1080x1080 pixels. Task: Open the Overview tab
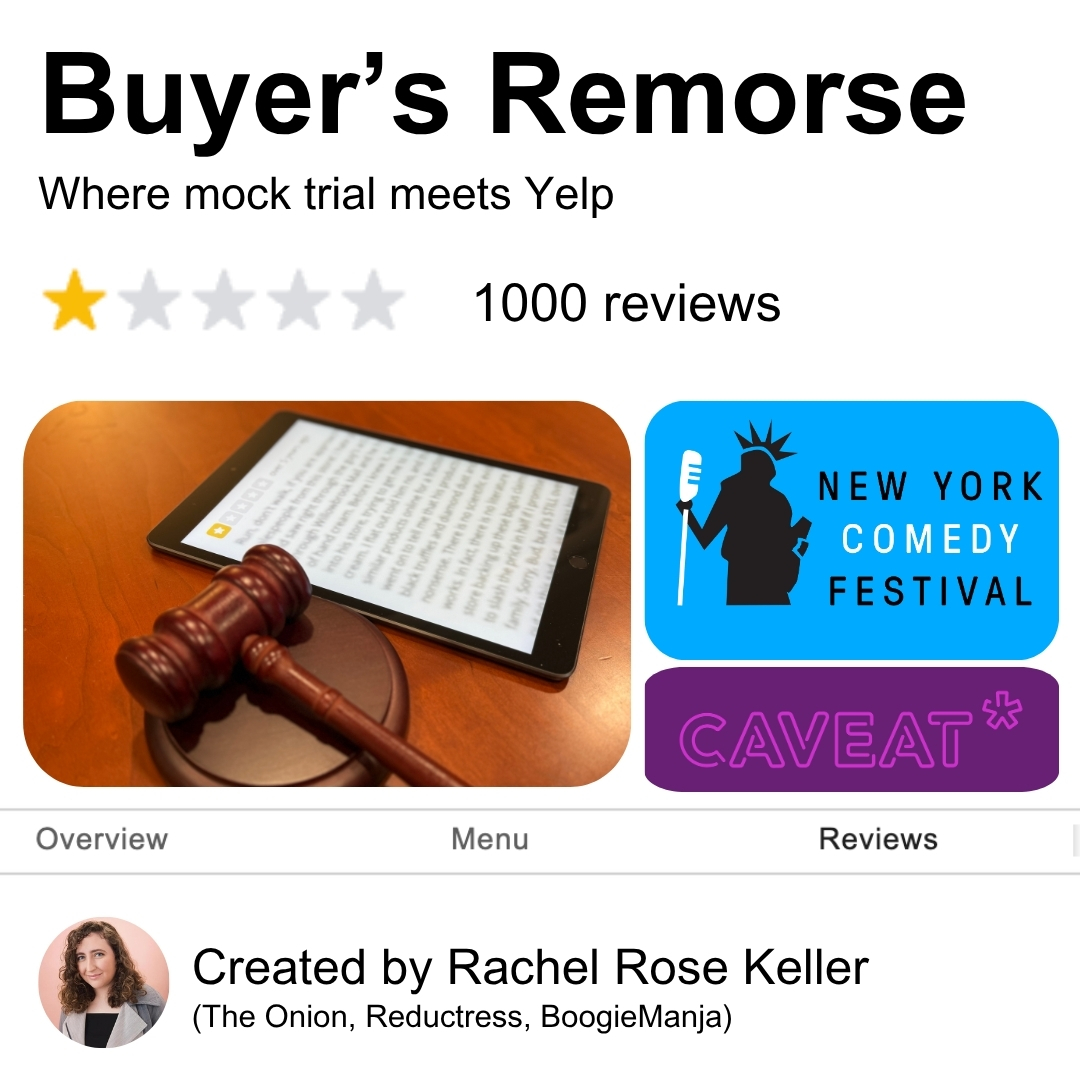coord(102,839)
